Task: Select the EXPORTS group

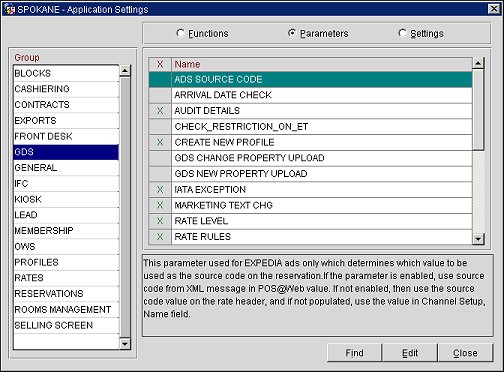Action: tap(66, 120)
